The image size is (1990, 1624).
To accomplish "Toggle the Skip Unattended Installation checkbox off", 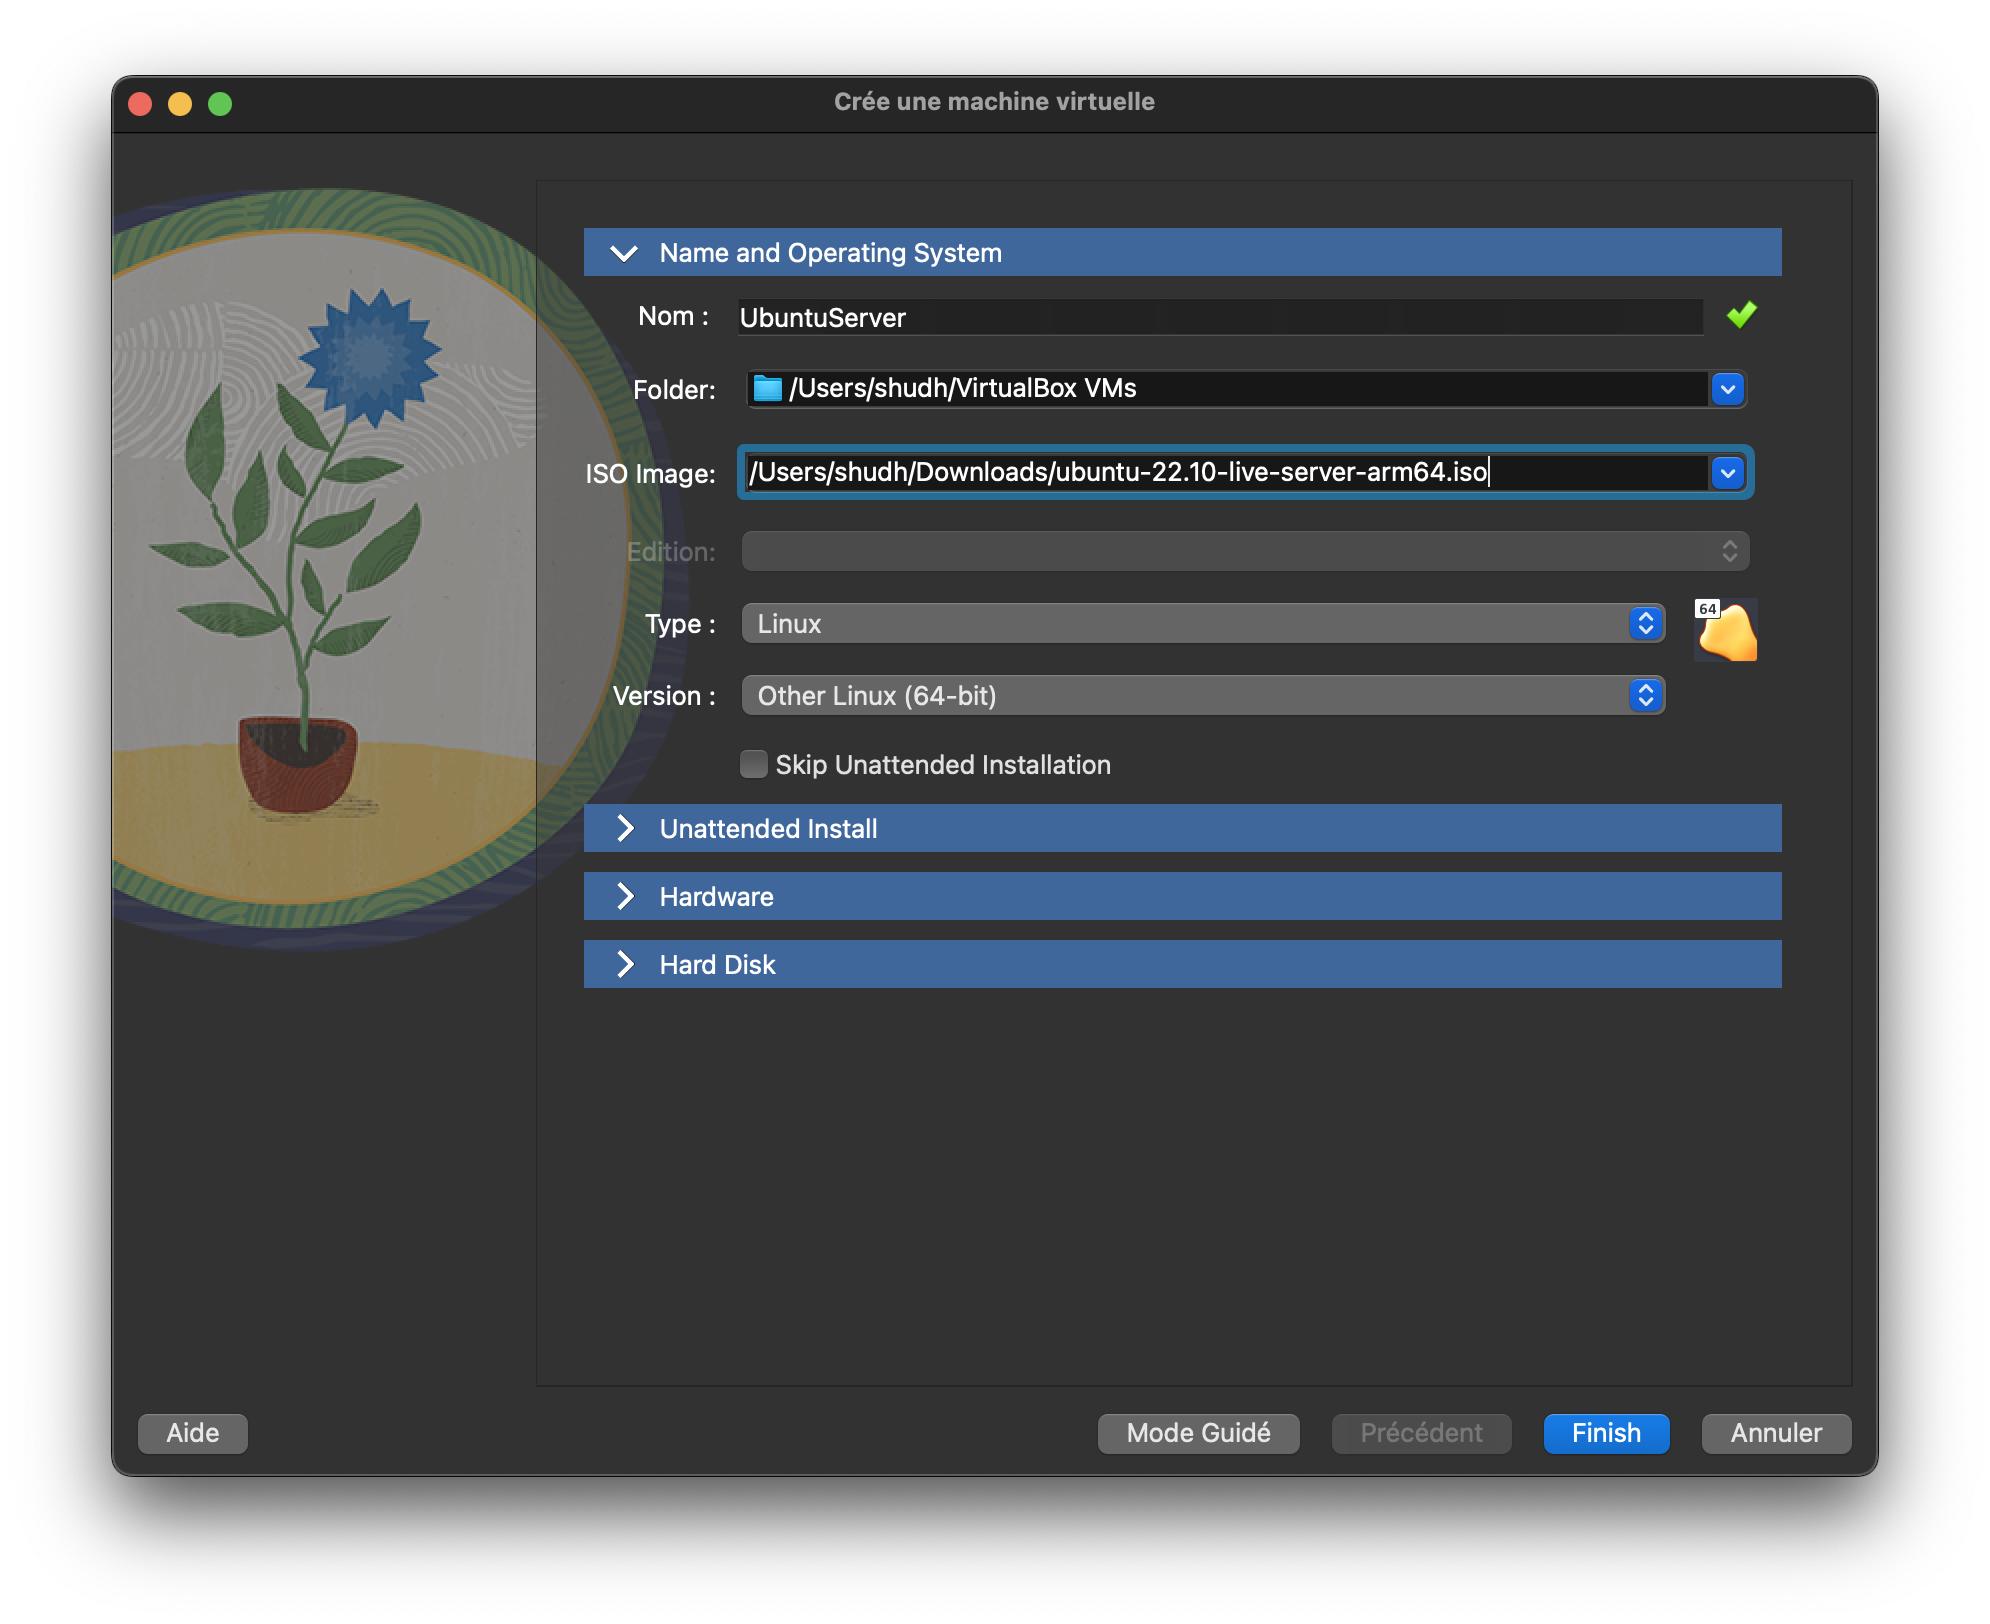I will pos(753,764).
